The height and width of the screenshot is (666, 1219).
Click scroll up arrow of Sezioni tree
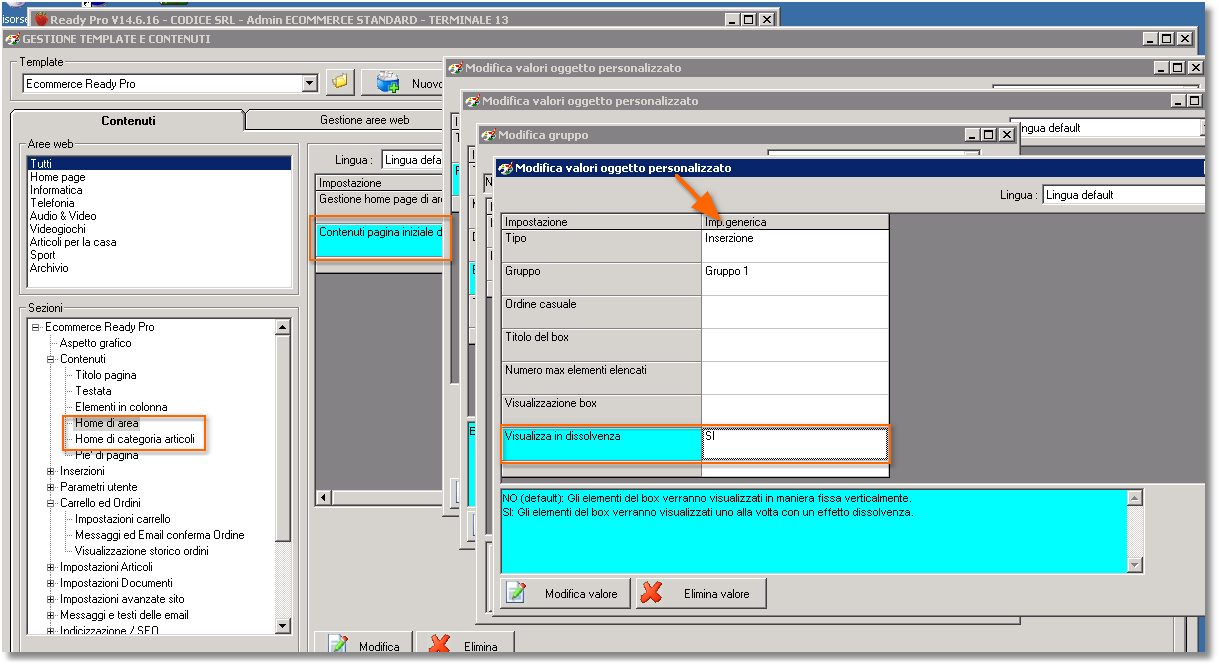pyautogui.click(x=282, y=327)
